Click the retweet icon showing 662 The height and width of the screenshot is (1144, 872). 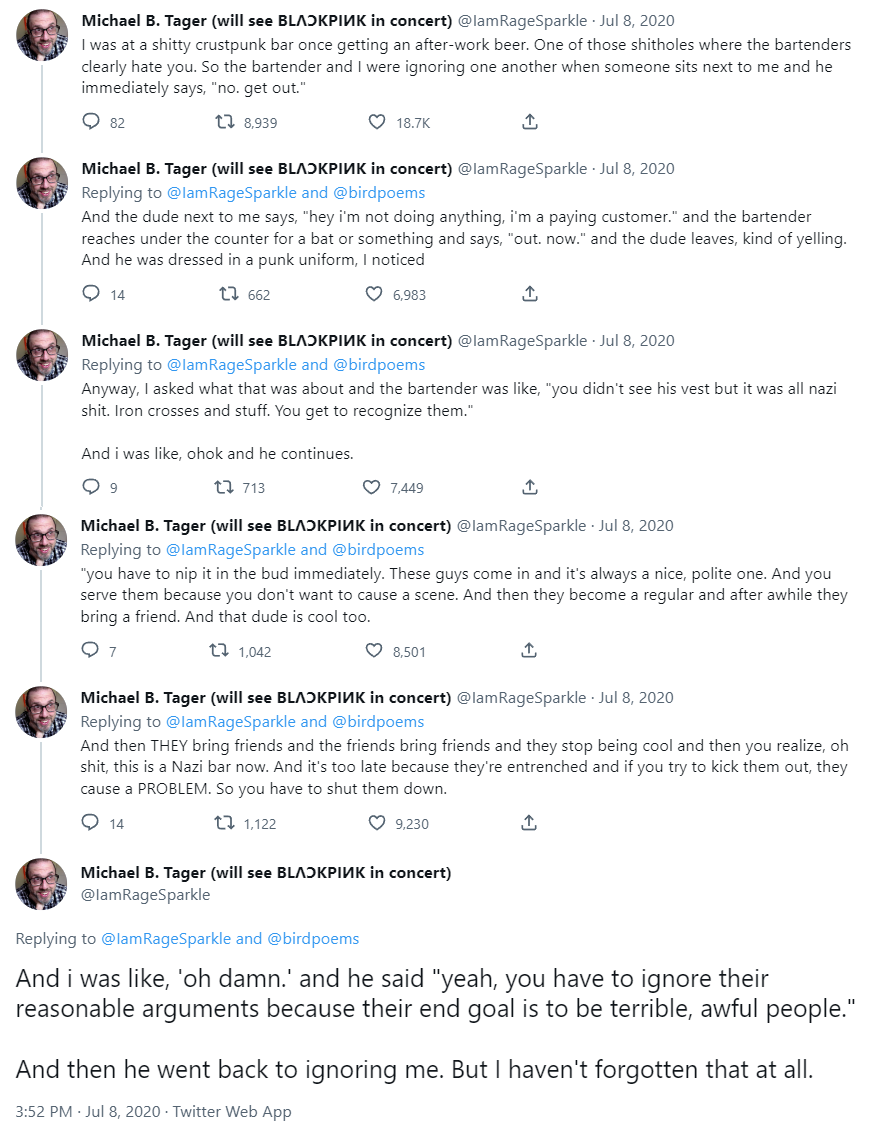[x=229, y=294]
